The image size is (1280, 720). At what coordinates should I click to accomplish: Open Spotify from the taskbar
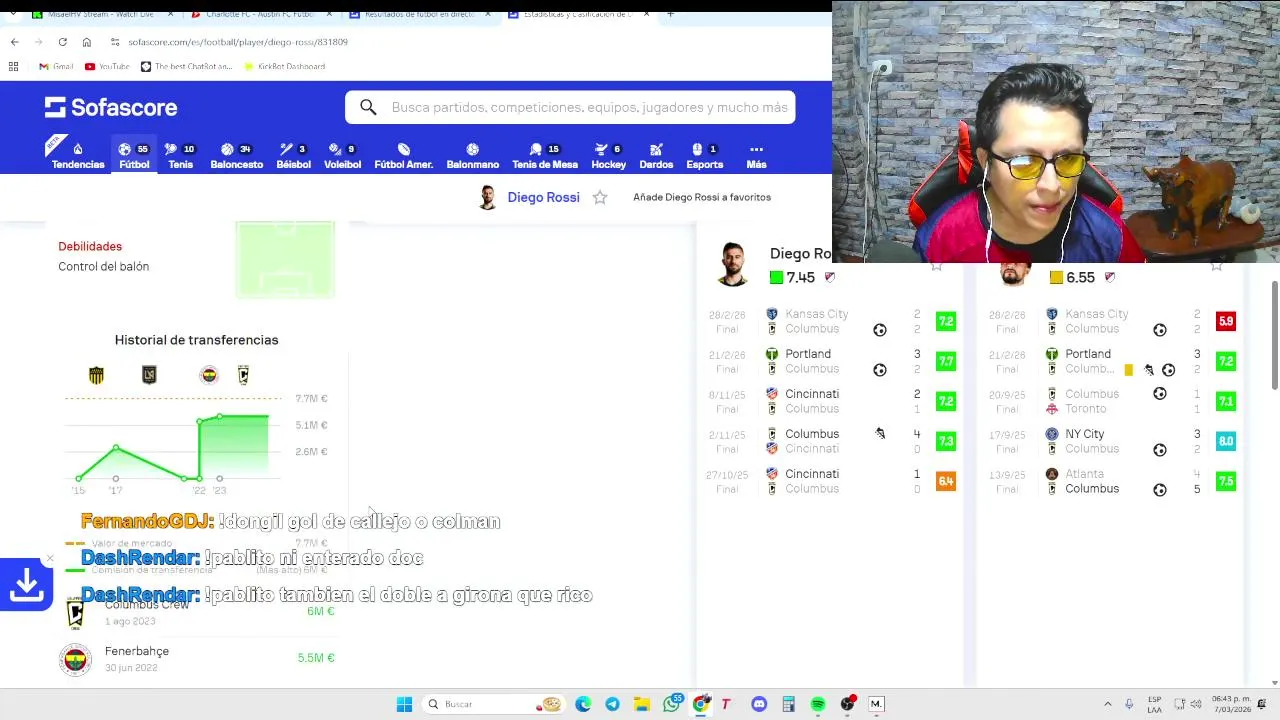(818, 704)
